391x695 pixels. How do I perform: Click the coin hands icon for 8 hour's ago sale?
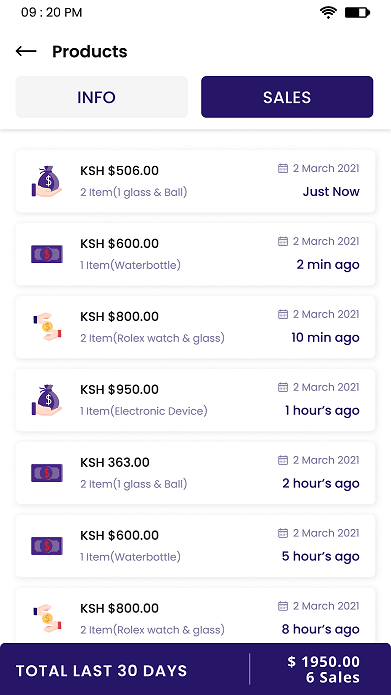click(47, 619)
